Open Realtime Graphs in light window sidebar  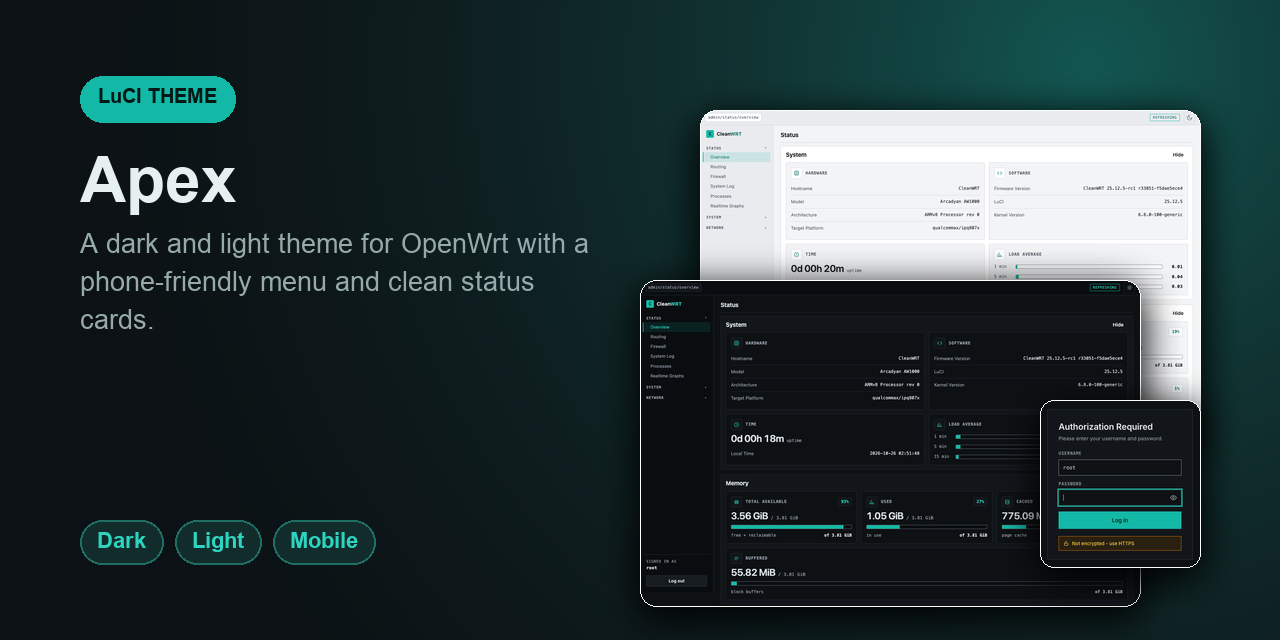click(736, 206)
